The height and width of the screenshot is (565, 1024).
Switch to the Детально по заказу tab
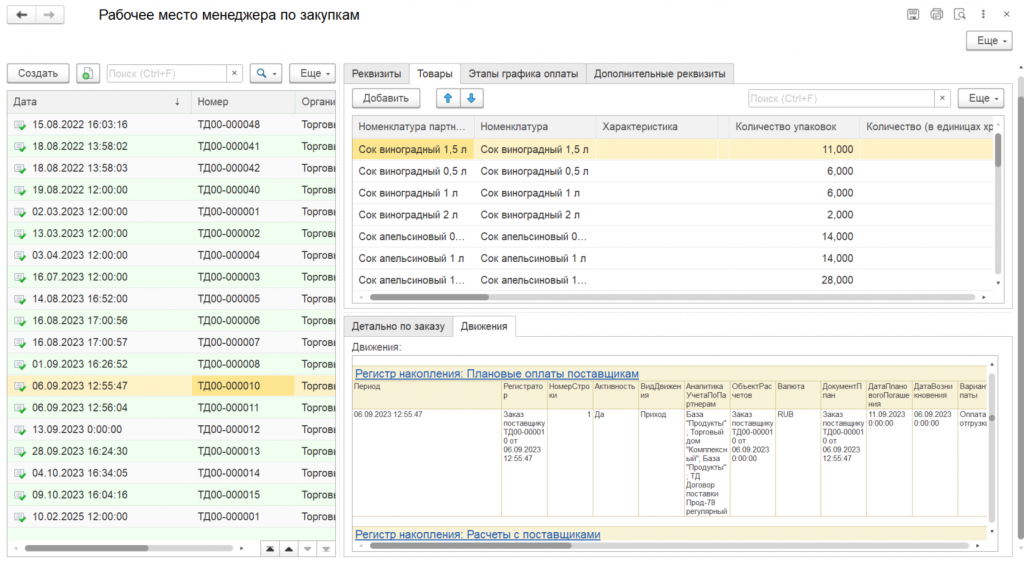(x=397, y=326)
